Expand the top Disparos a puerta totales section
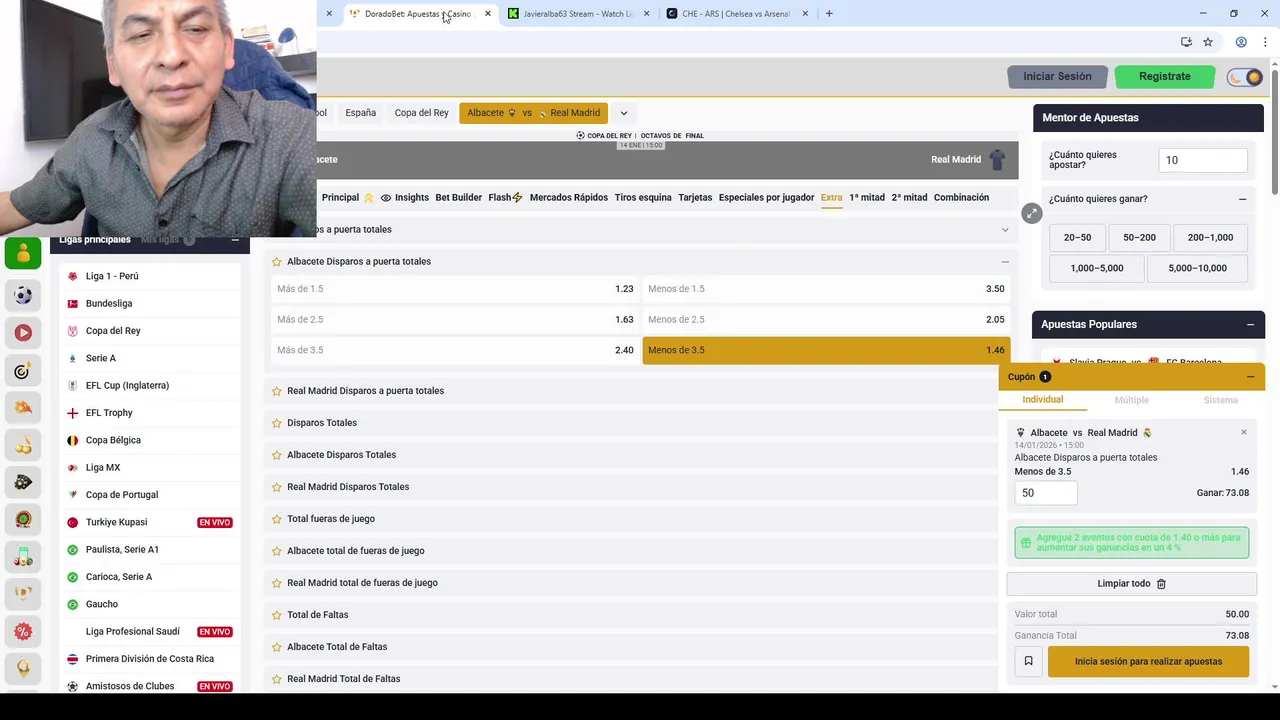1280x720 pixels. 1005,230
